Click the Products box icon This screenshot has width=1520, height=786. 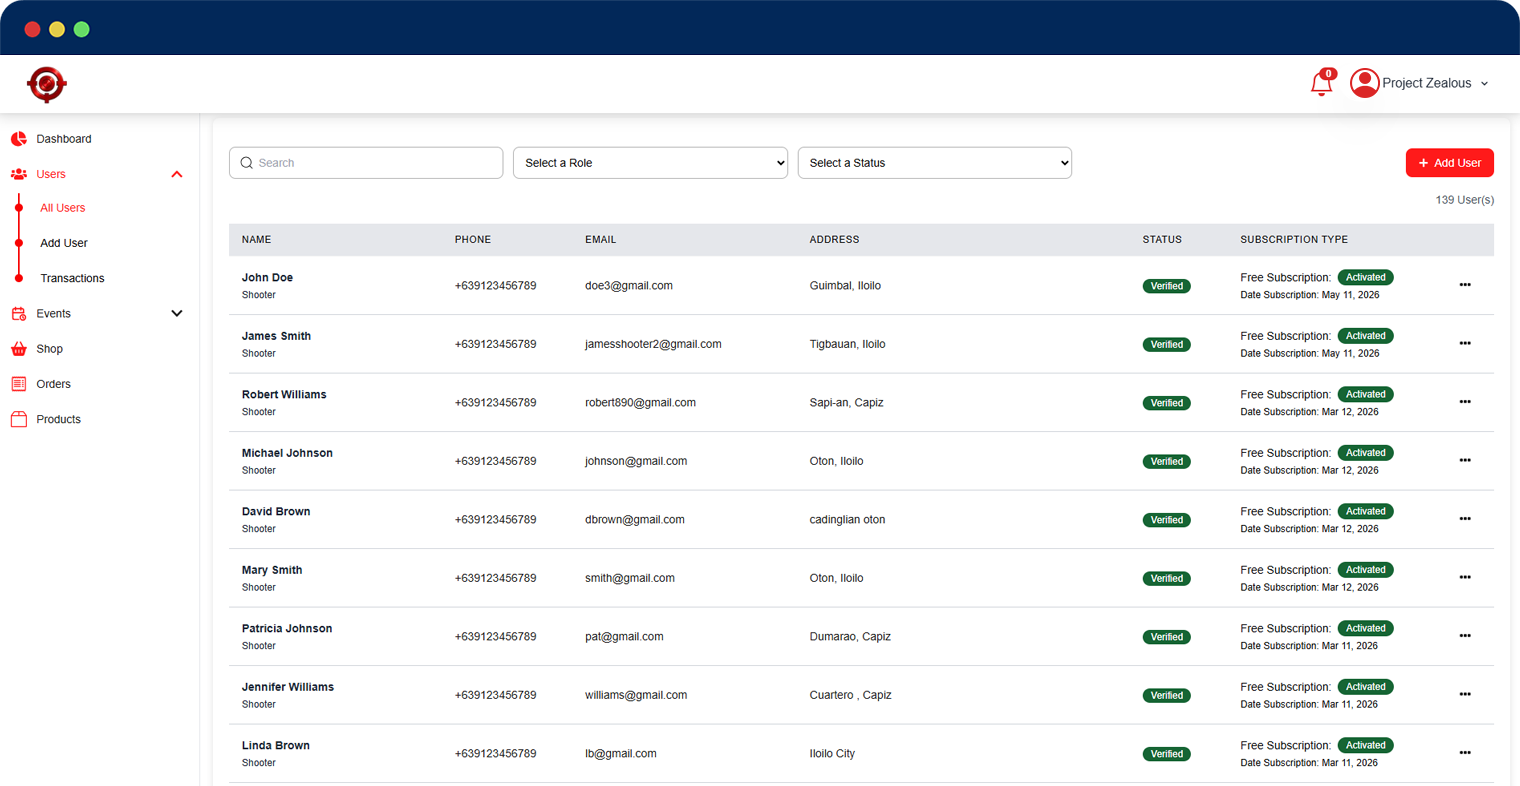[19, 419]
